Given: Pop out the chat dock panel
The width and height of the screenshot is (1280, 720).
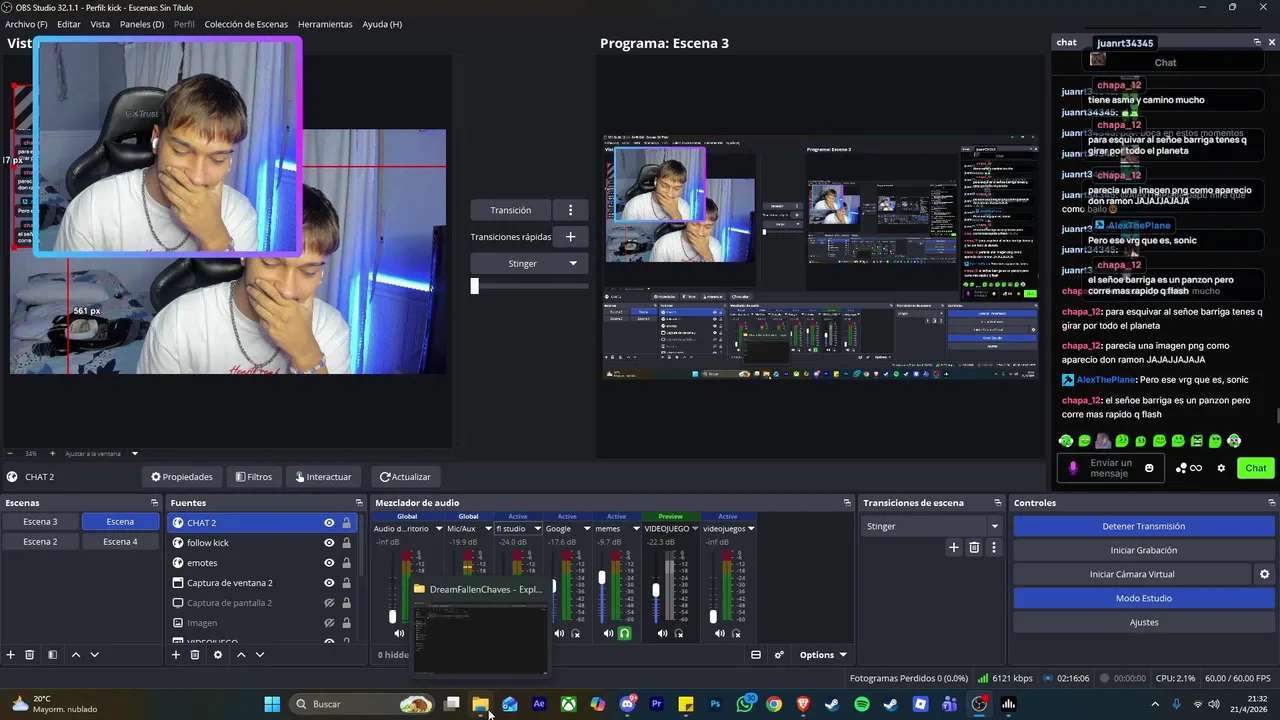Looking at the screenshot, I should [1257, 42].
